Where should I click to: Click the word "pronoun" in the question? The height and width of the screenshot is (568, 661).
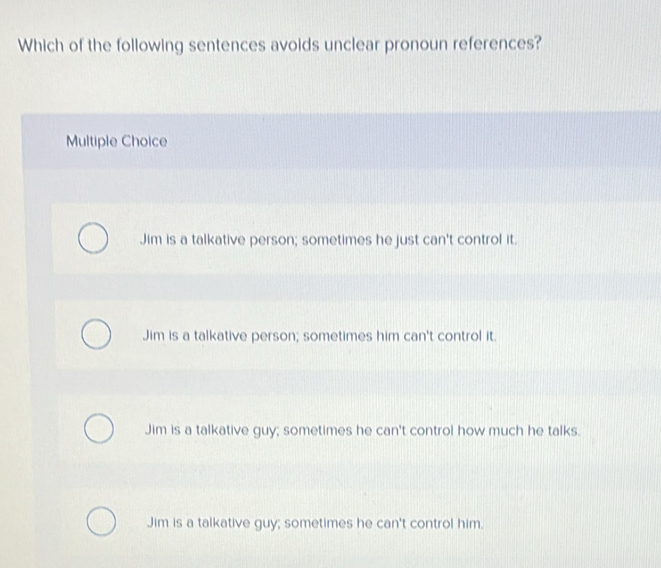point(416,46)
